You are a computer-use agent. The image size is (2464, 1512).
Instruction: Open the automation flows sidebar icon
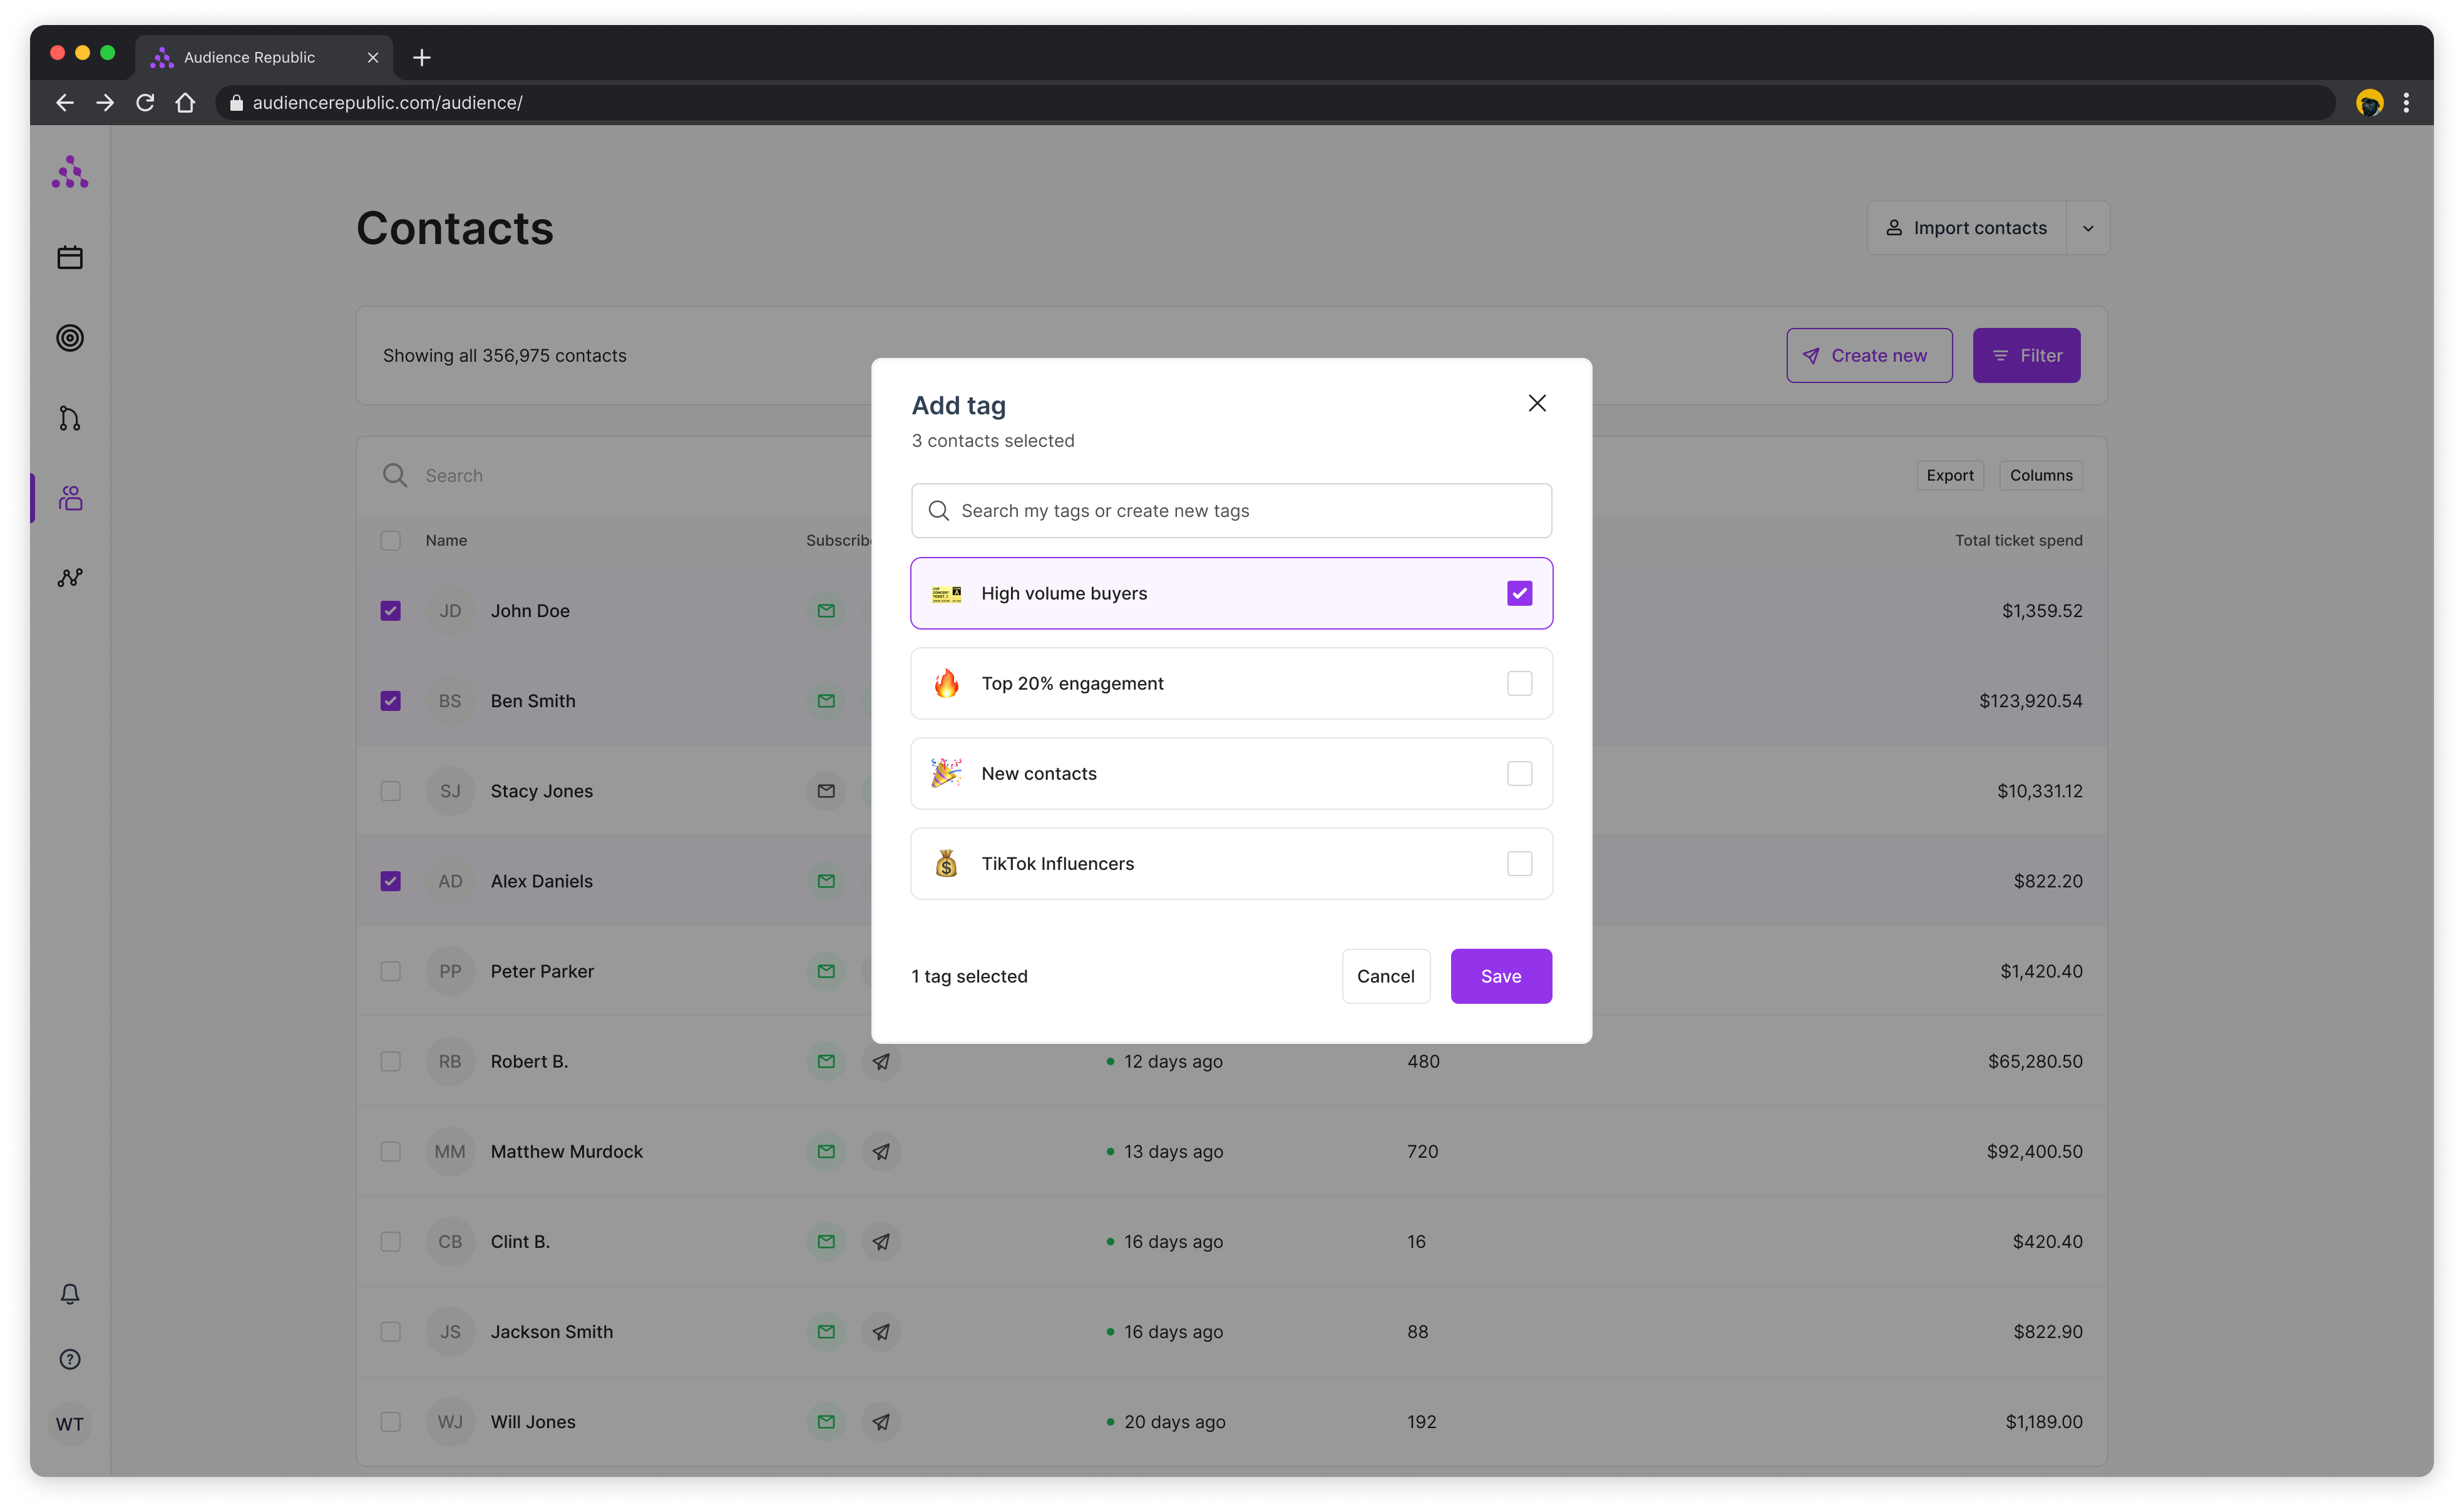pos(70,418)
